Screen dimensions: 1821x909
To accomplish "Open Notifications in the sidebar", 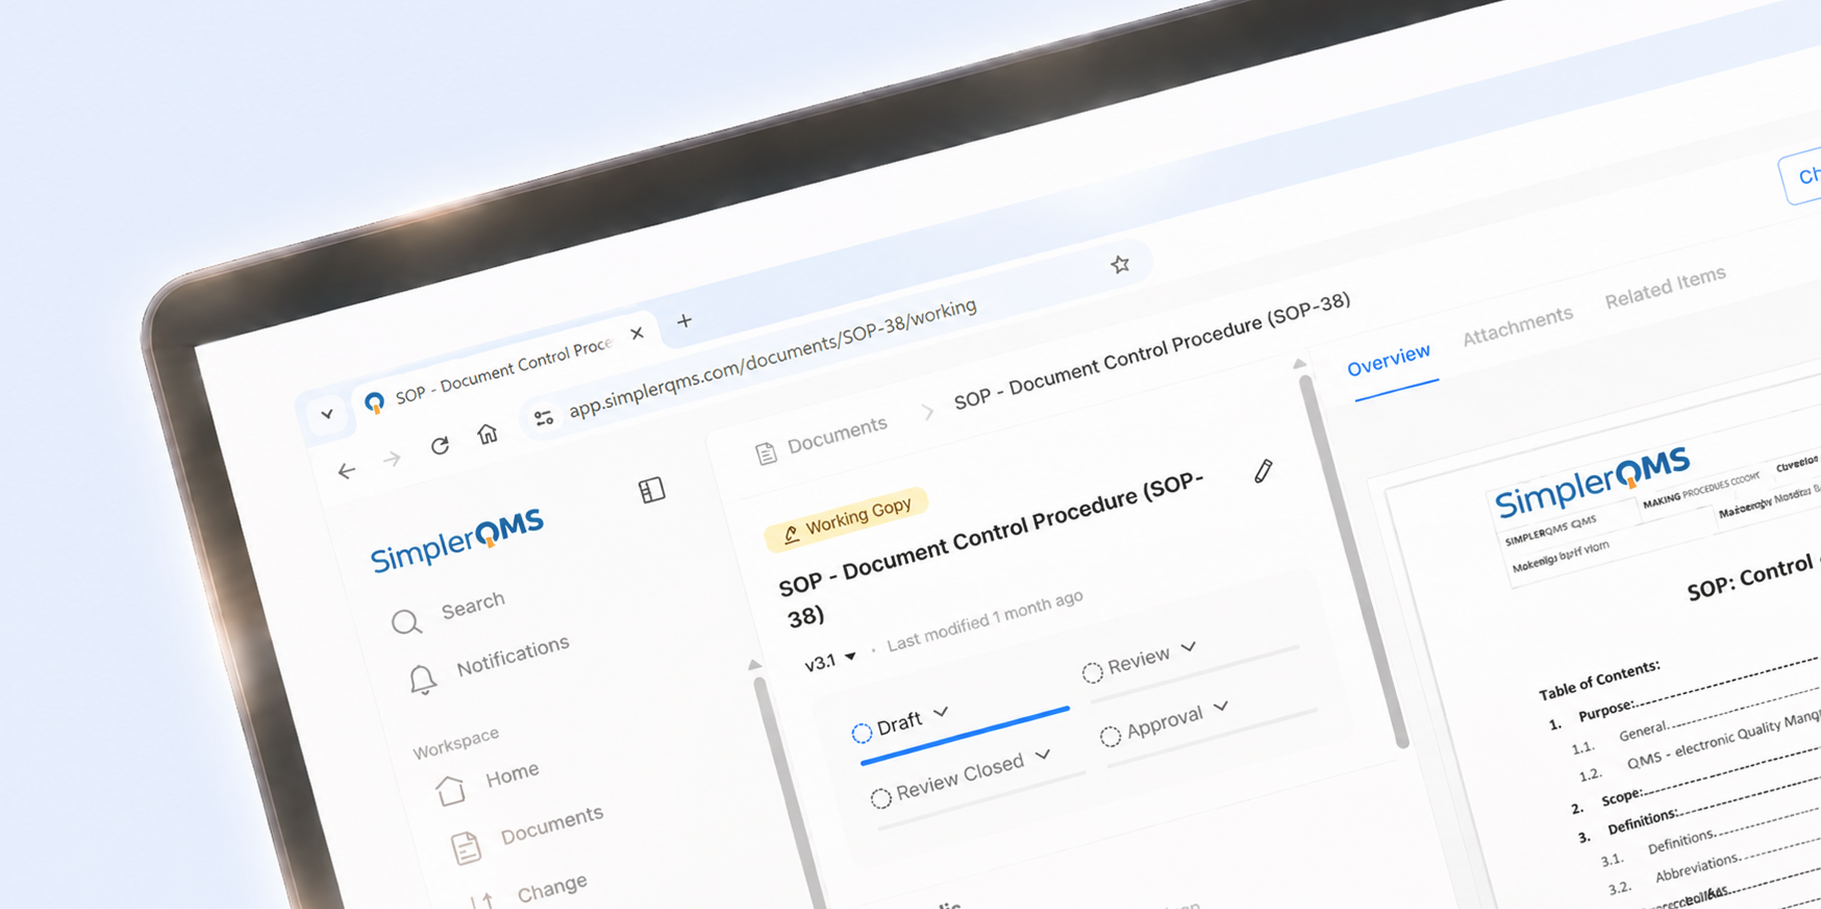I will (513, 655).
